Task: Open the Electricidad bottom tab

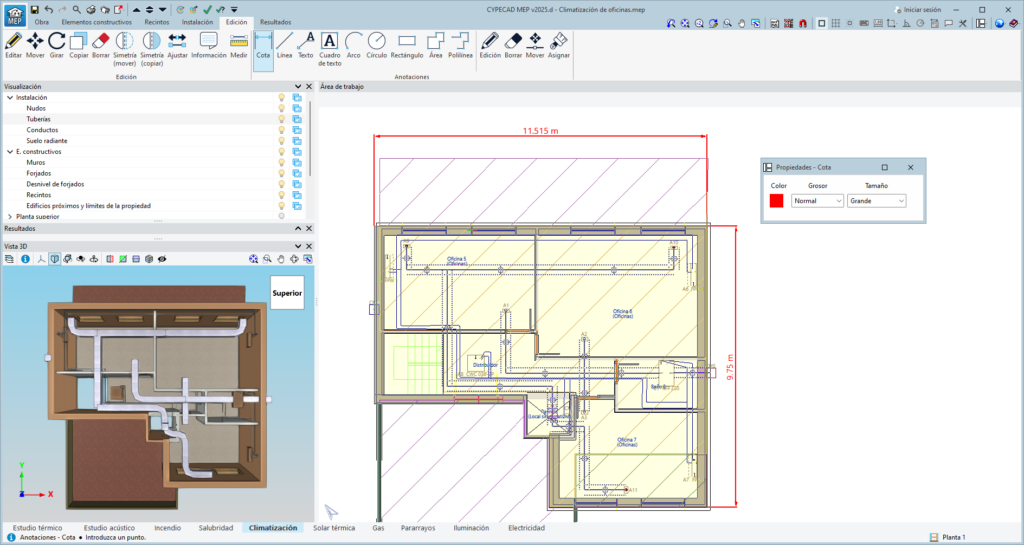Action: pyautogui.click(x=526, y=527)
